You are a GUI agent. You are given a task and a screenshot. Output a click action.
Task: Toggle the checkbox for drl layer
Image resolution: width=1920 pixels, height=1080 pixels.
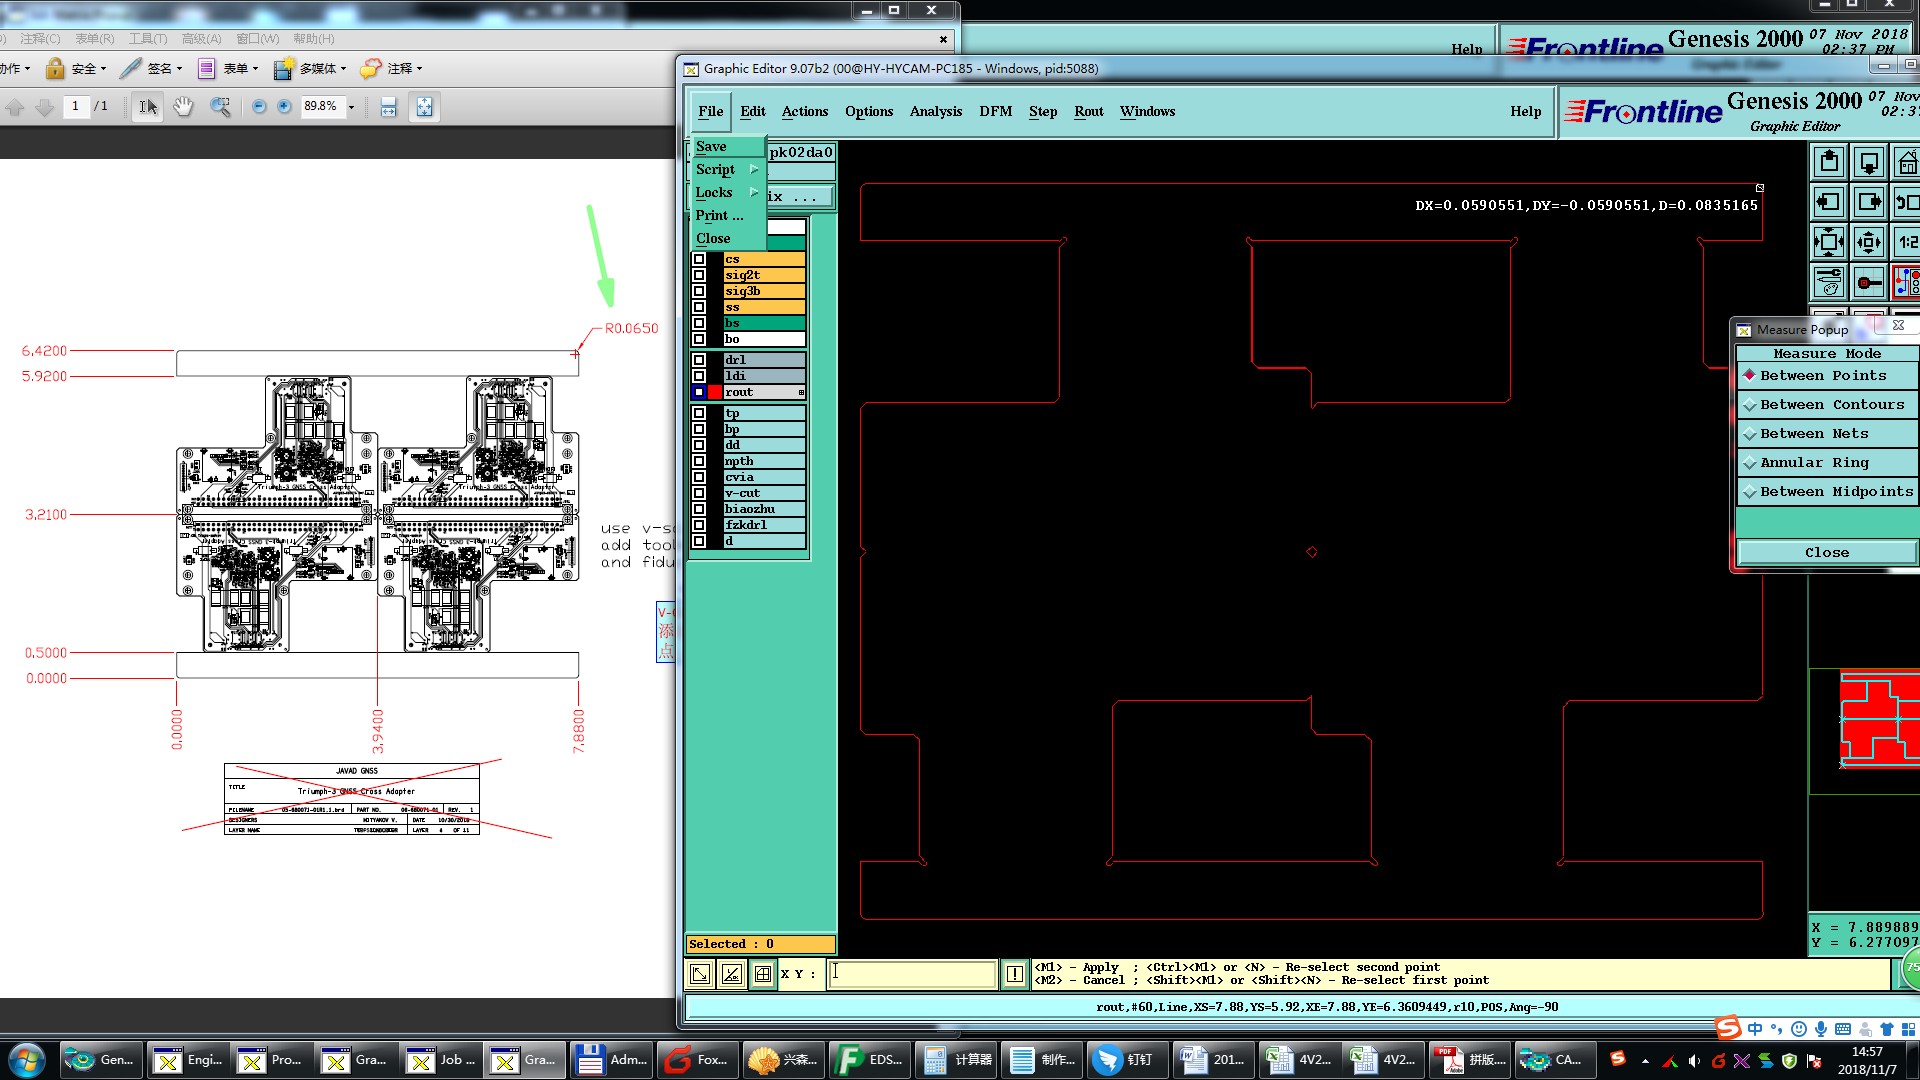(699, 360)
